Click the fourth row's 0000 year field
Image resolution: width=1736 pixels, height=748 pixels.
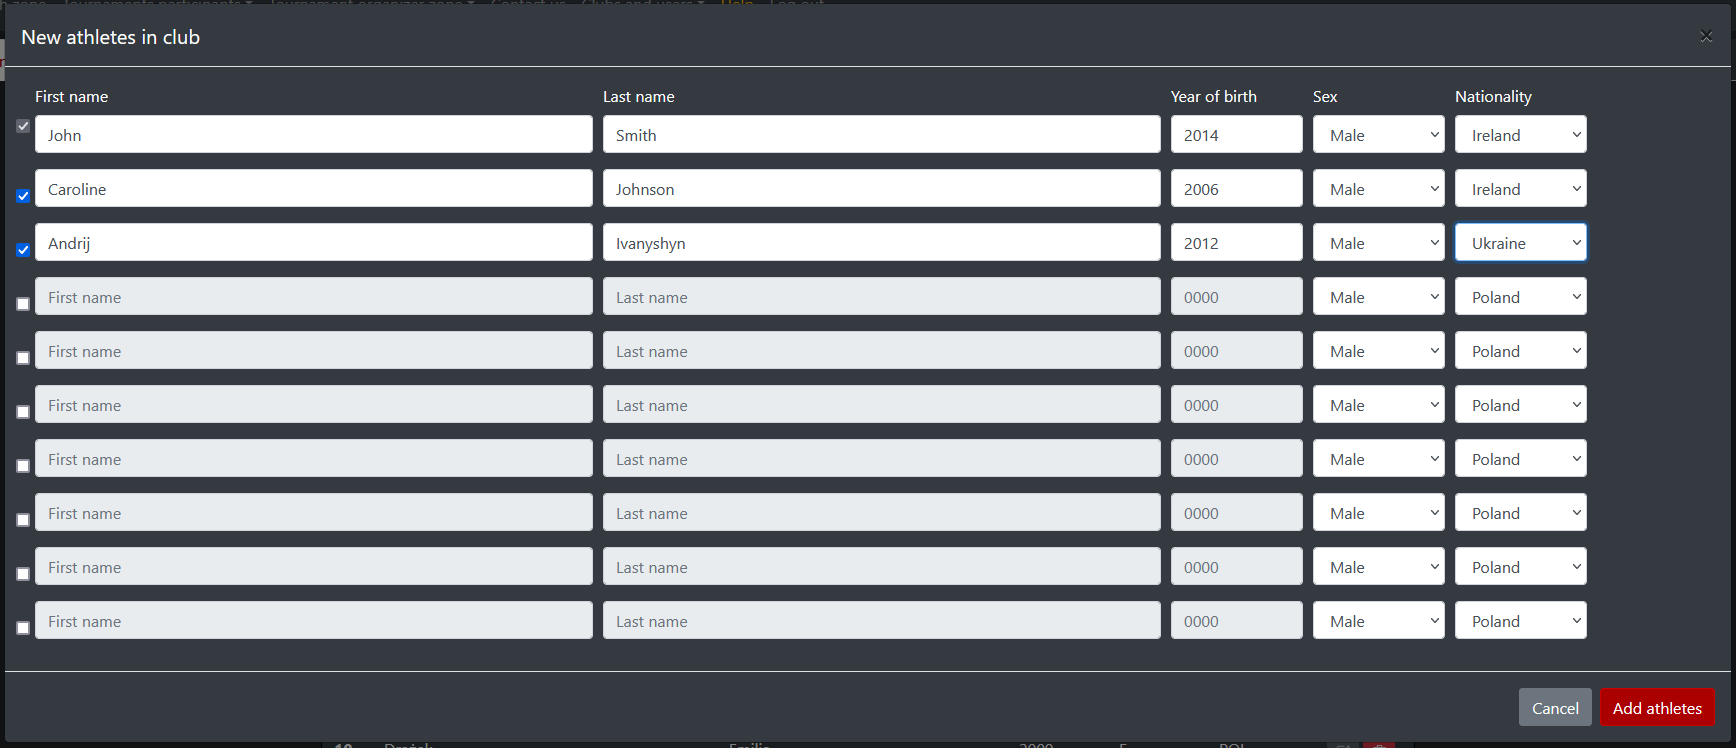1237,296
